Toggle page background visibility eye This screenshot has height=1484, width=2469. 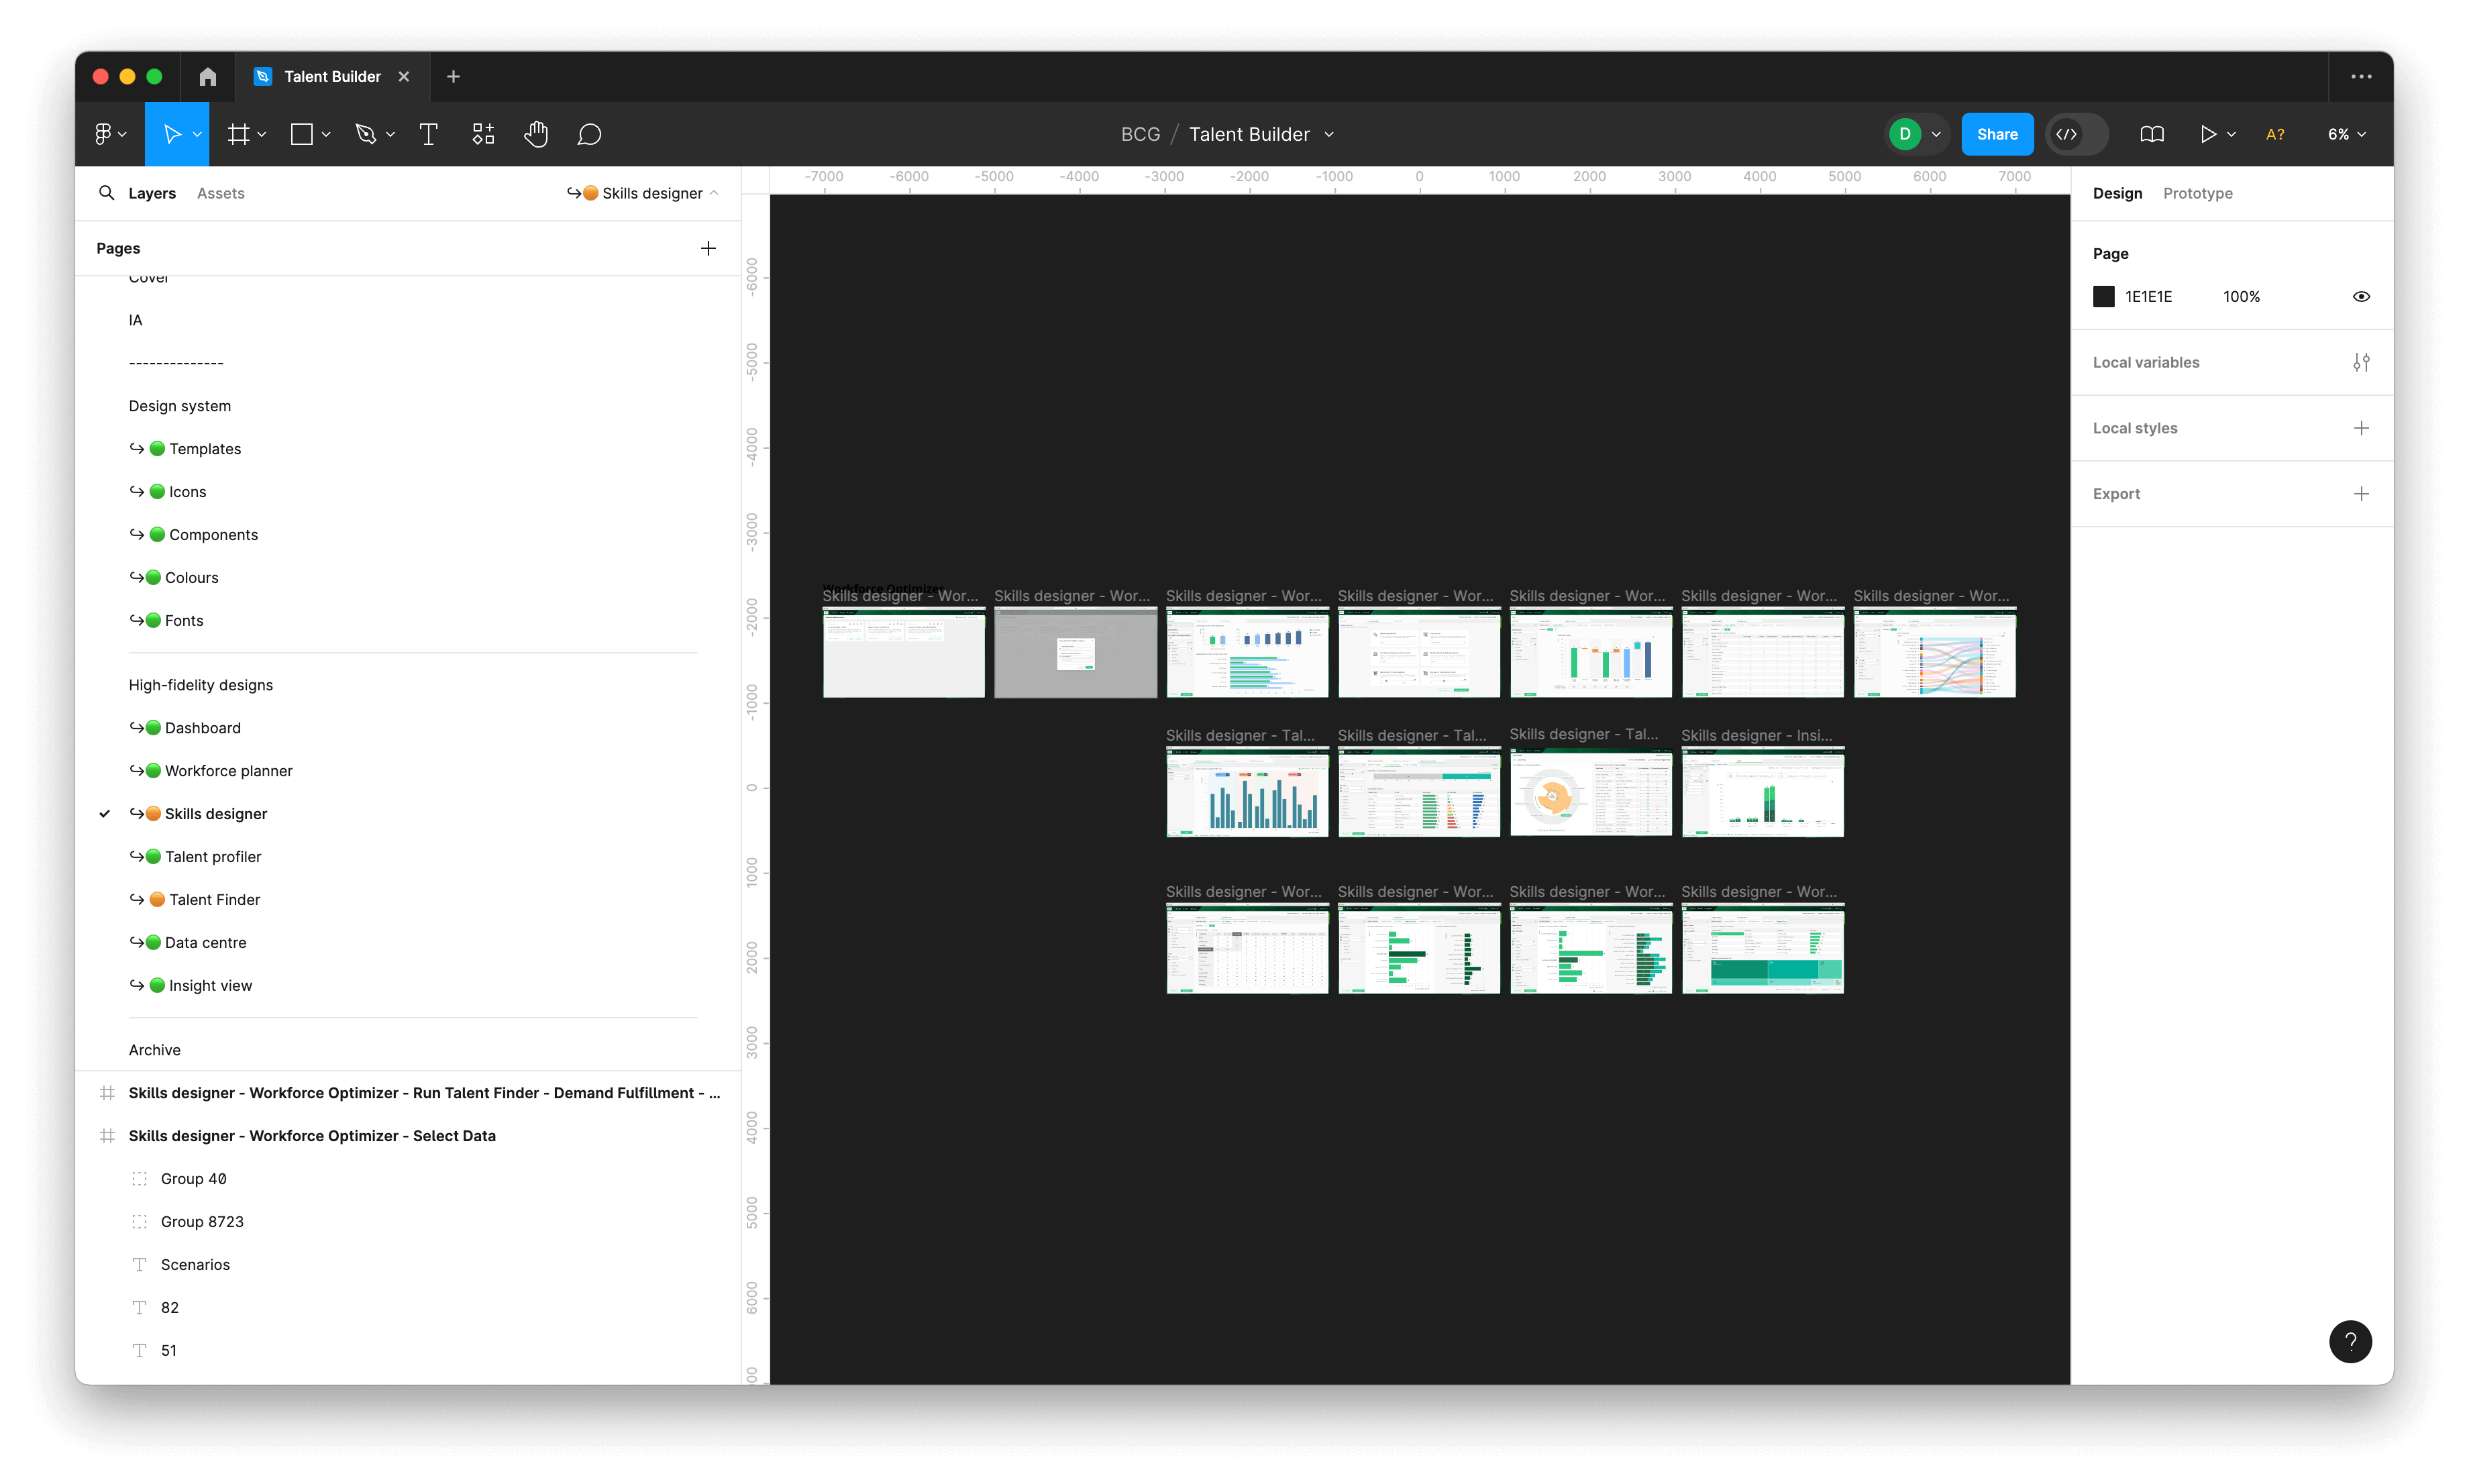click(x=2361, y=297)
